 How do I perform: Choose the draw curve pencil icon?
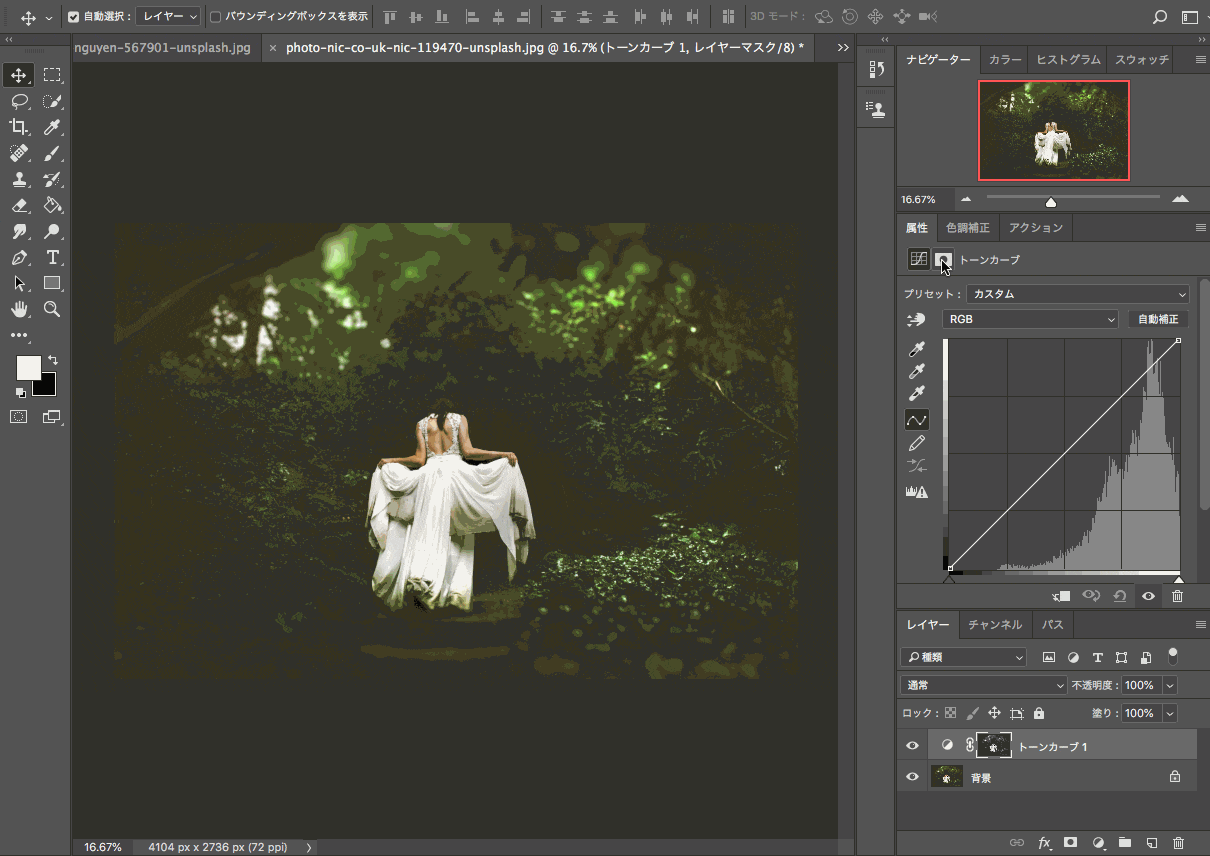coord(917,443)
